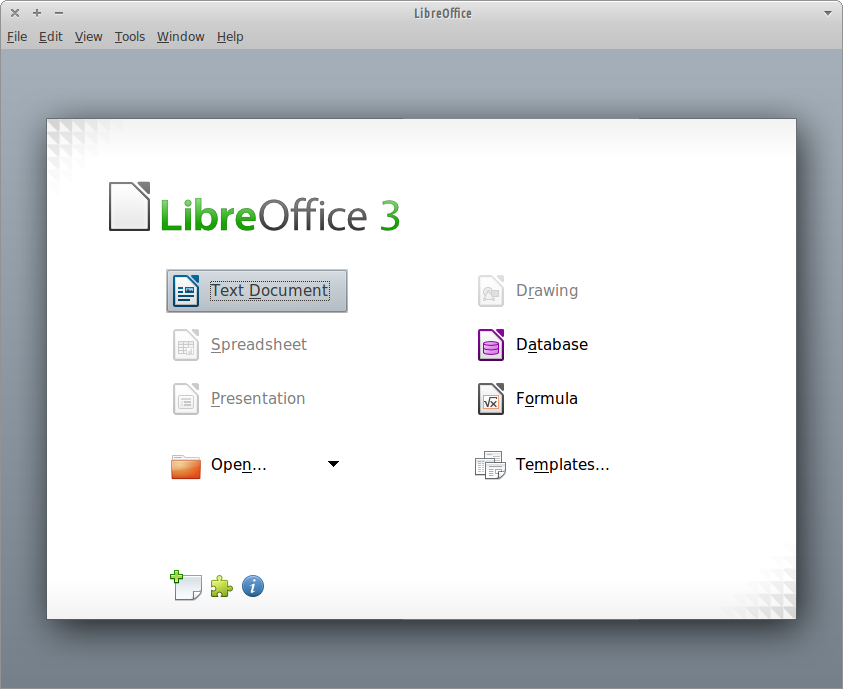Click the Formula square-root icon

[x=491, y=399]
